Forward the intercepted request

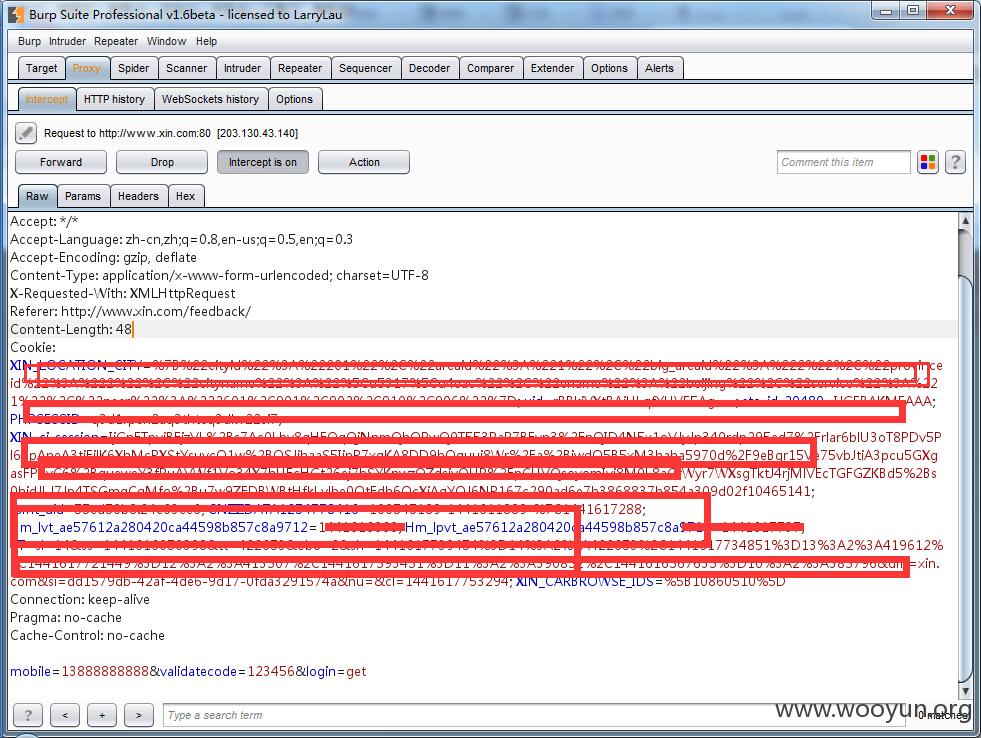point(61,162)
